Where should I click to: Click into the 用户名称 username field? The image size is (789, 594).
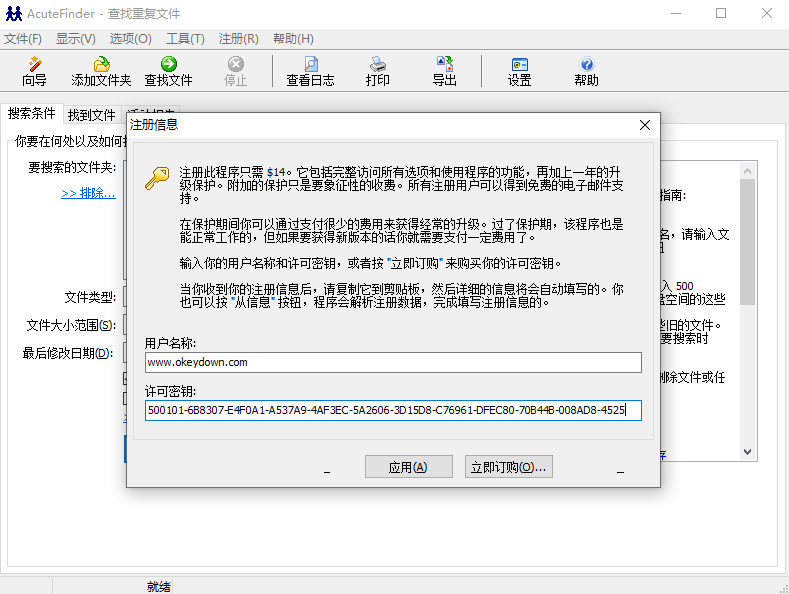[x=392, y=362]
